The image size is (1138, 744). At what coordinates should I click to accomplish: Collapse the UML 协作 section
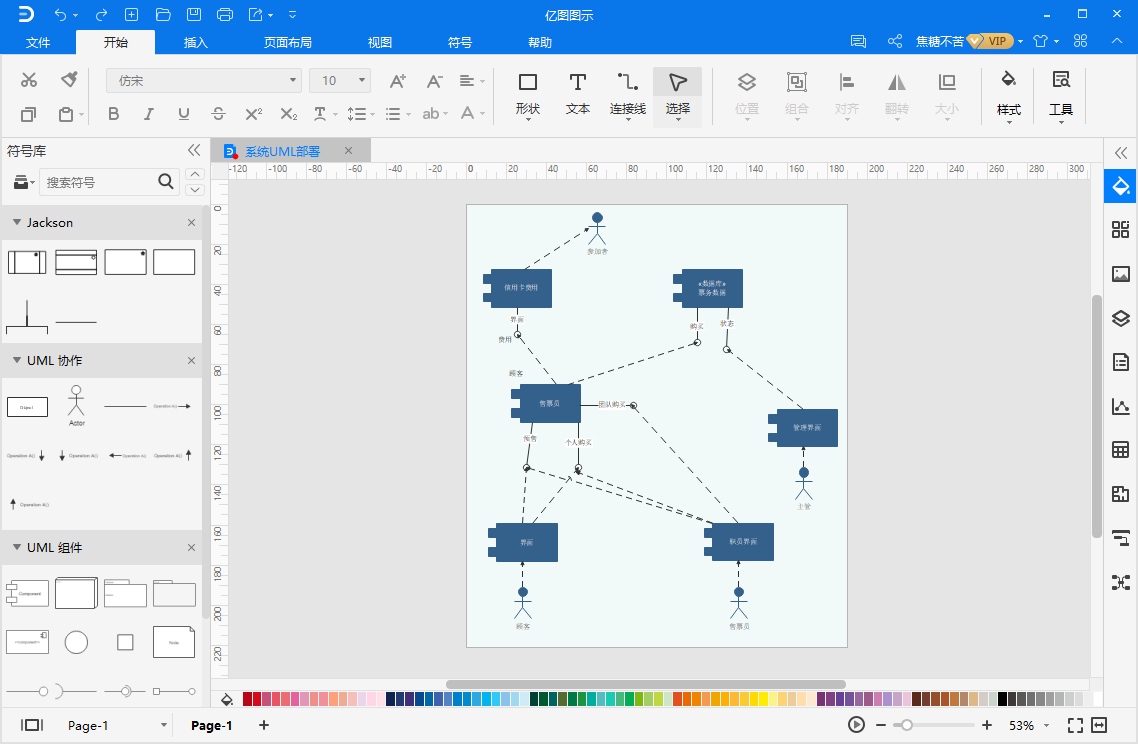point(17,360)
